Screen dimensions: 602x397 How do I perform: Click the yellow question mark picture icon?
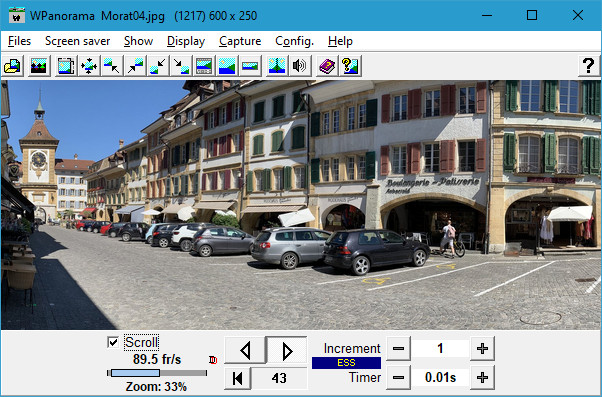(350, 66)
